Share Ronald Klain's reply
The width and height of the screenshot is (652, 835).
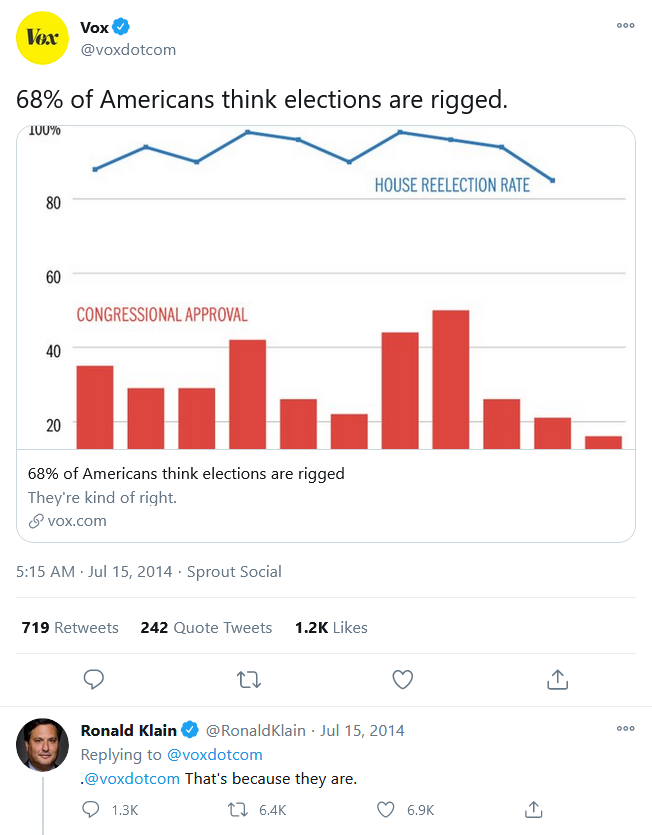pyautogui.click(x=533, y=809)
